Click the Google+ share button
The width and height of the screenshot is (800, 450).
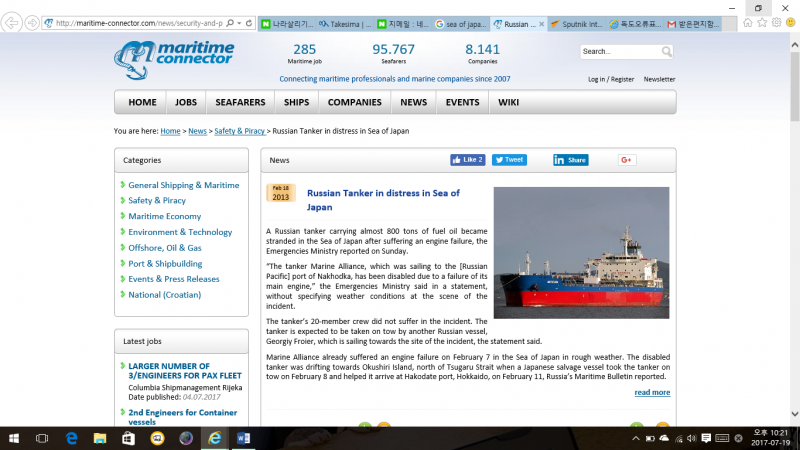(627, 160)
